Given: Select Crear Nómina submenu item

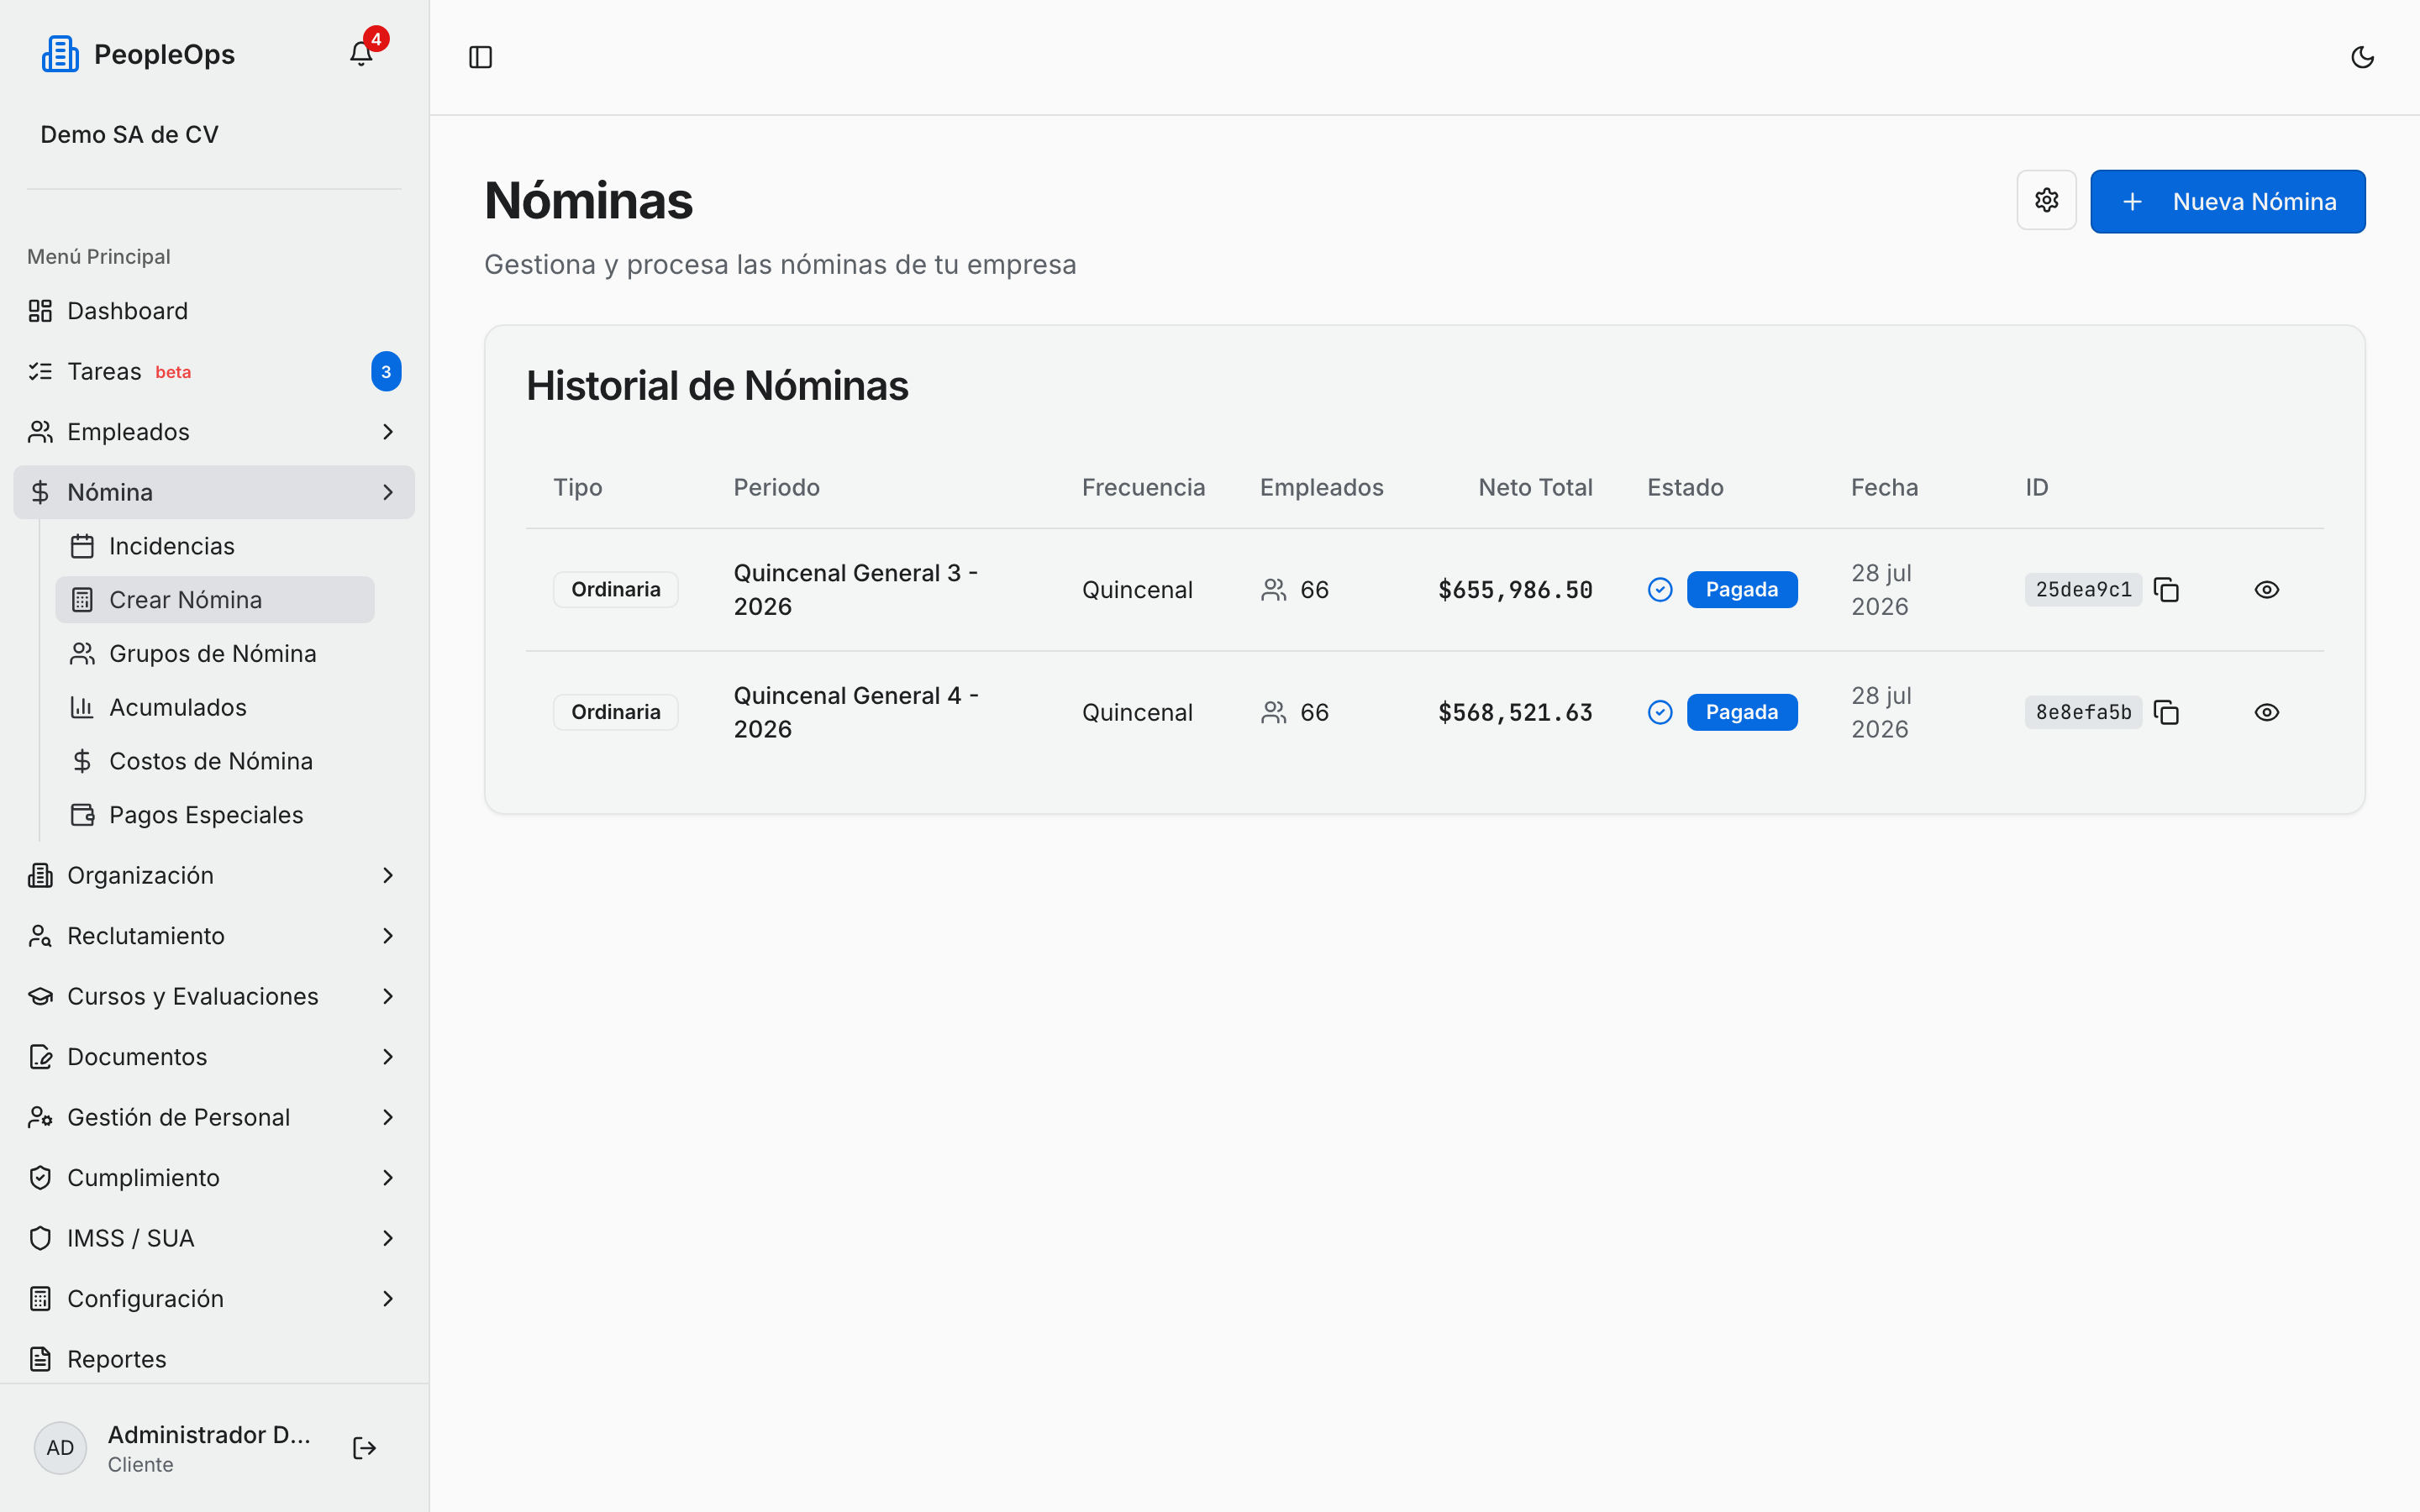Looking at the screenshot, I should click(x=215, y=600).
